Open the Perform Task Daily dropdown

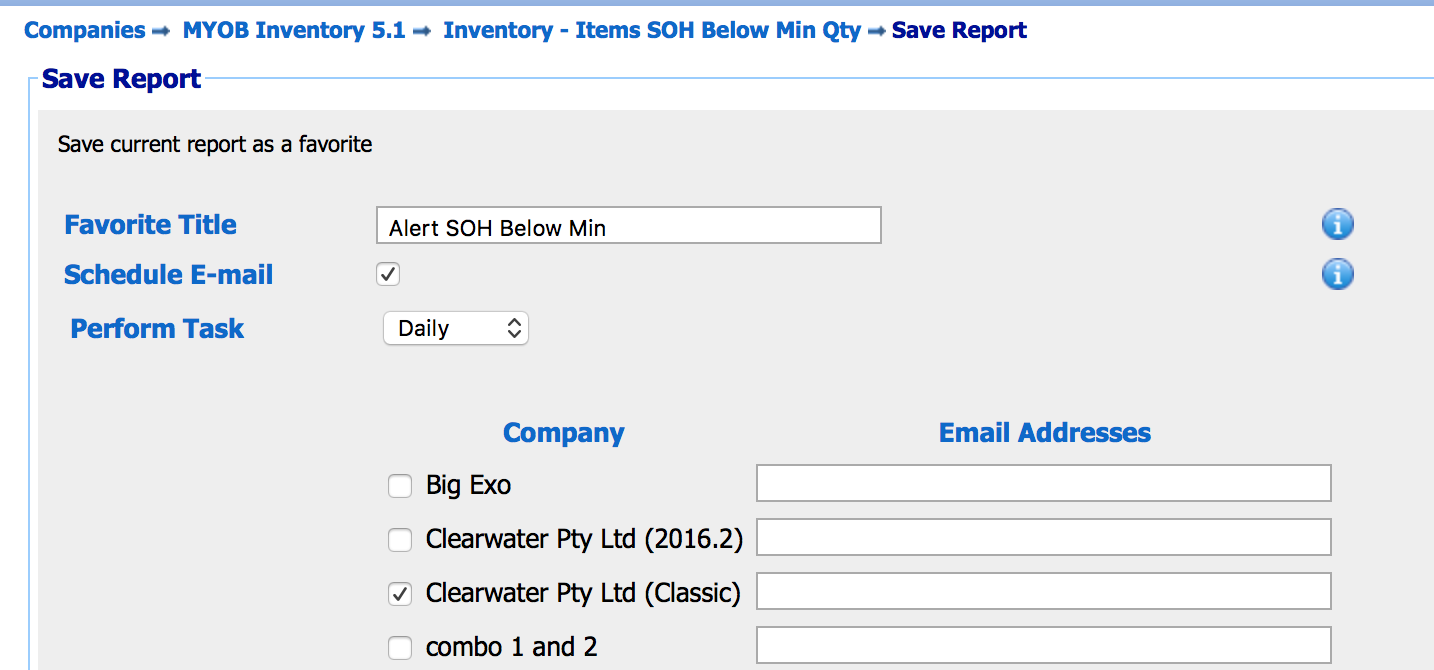point(456,328)
